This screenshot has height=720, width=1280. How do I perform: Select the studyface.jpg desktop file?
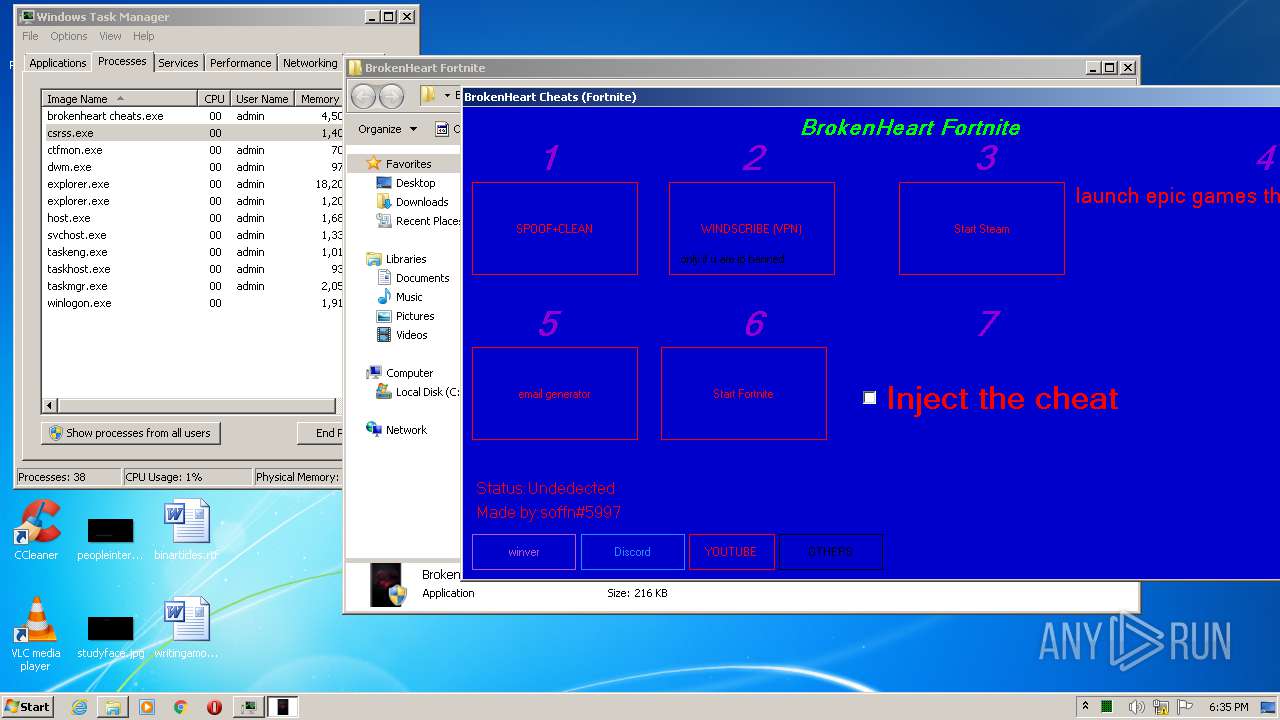[x=110, y=636]
